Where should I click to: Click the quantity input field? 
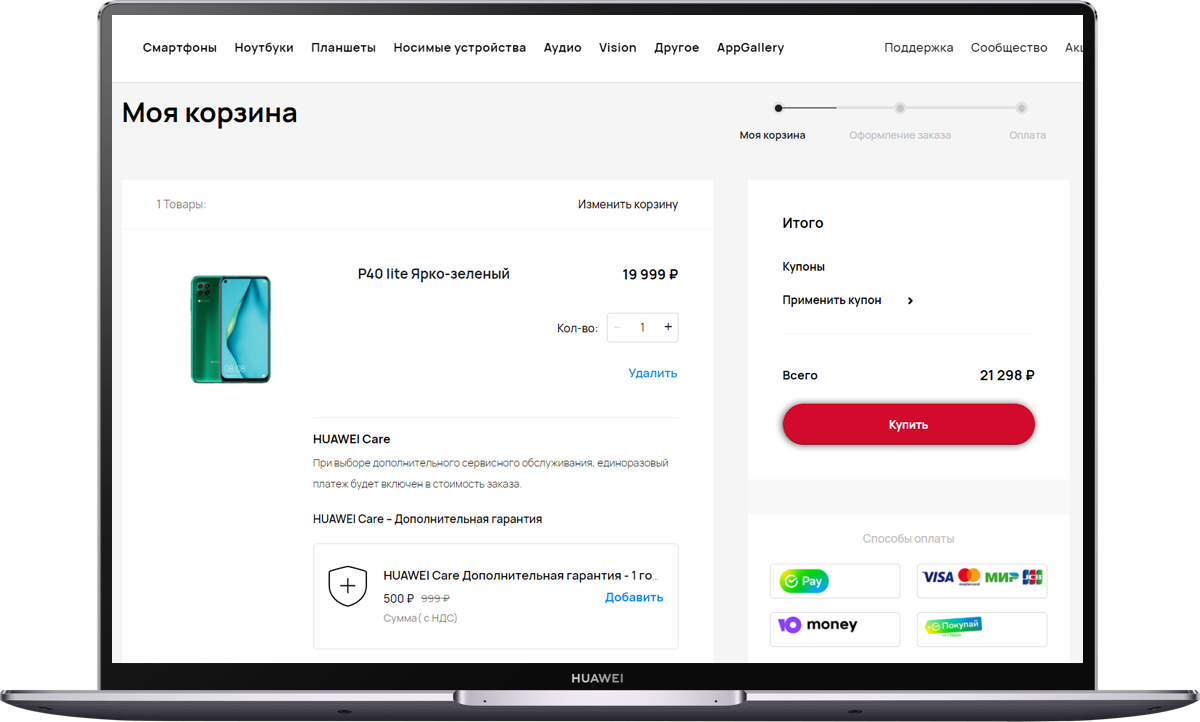tap(642, 327)
